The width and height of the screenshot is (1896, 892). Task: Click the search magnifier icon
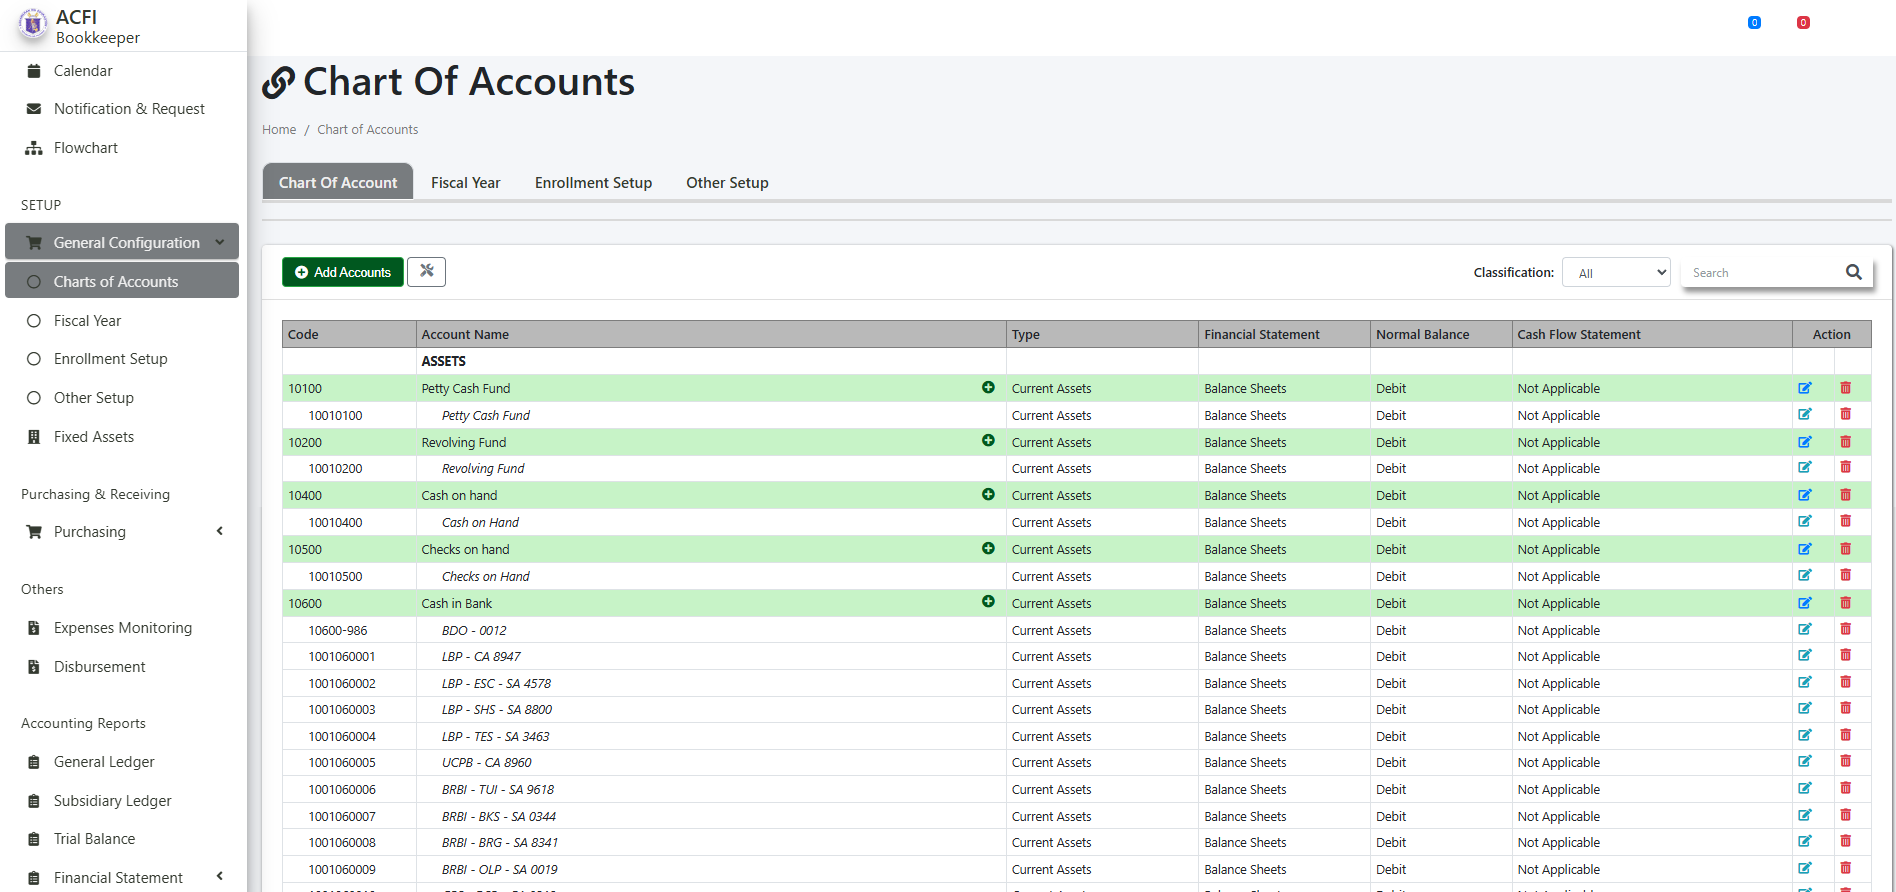pyautogui.click(x=1853, y=272)
